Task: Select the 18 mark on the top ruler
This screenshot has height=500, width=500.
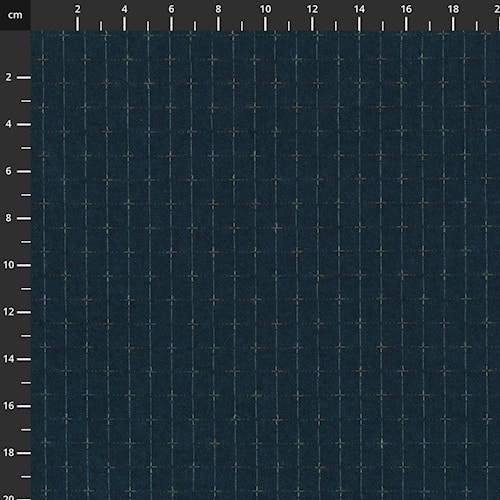Action: (453, 9)
